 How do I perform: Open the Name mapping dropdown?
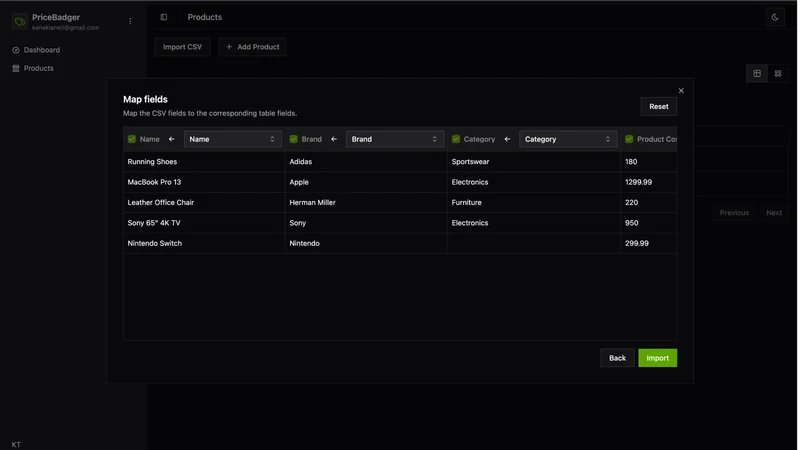click(x=233, y=139)
